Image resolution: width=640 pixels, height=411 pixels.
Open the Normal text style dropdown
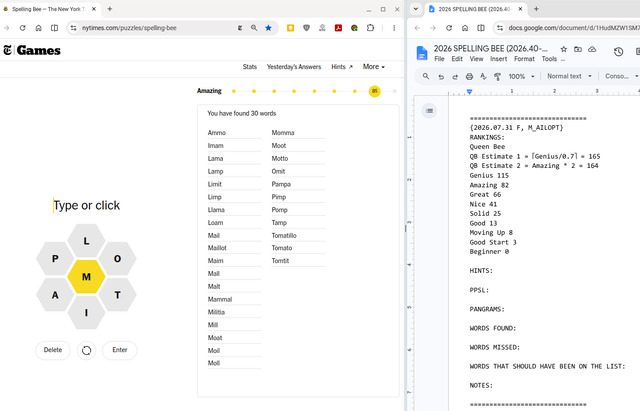tap(569, 76)
